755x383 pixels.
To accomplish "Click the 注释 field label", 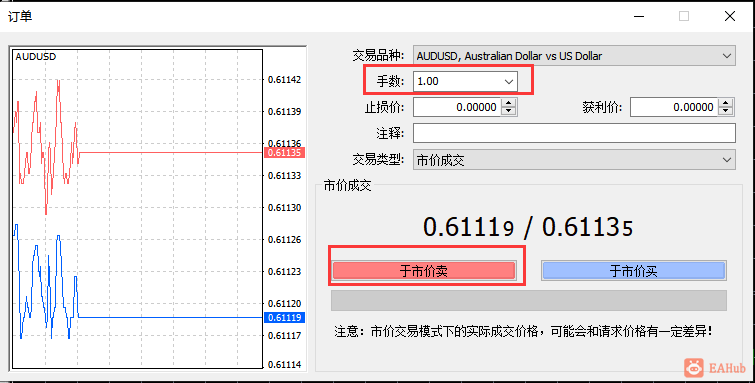I will pyautogui.click(x=390, y=133).
